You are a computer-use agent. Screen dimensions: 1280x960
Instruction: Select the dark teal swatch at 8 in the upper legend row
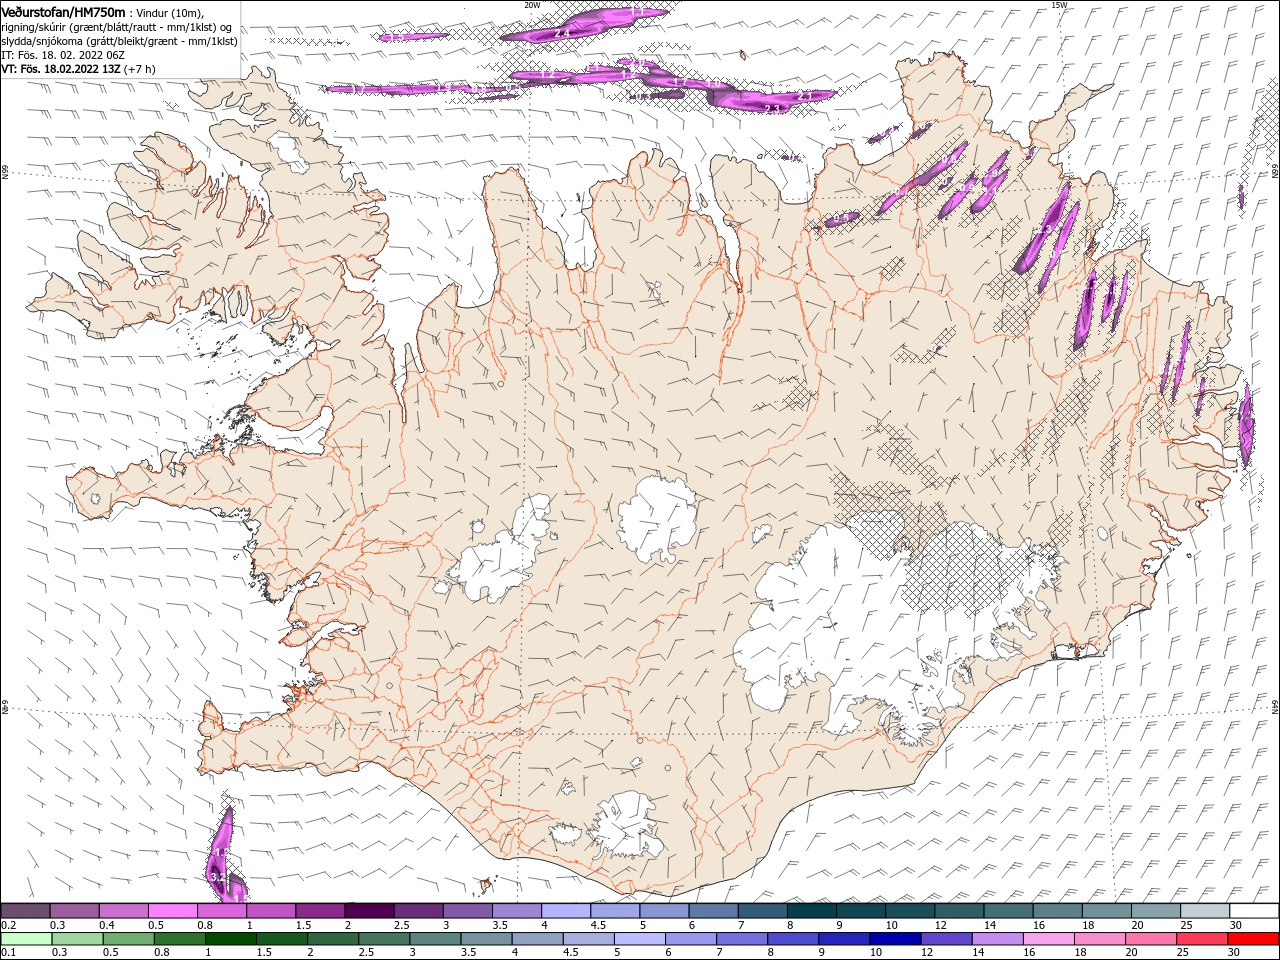coord(812,911)
